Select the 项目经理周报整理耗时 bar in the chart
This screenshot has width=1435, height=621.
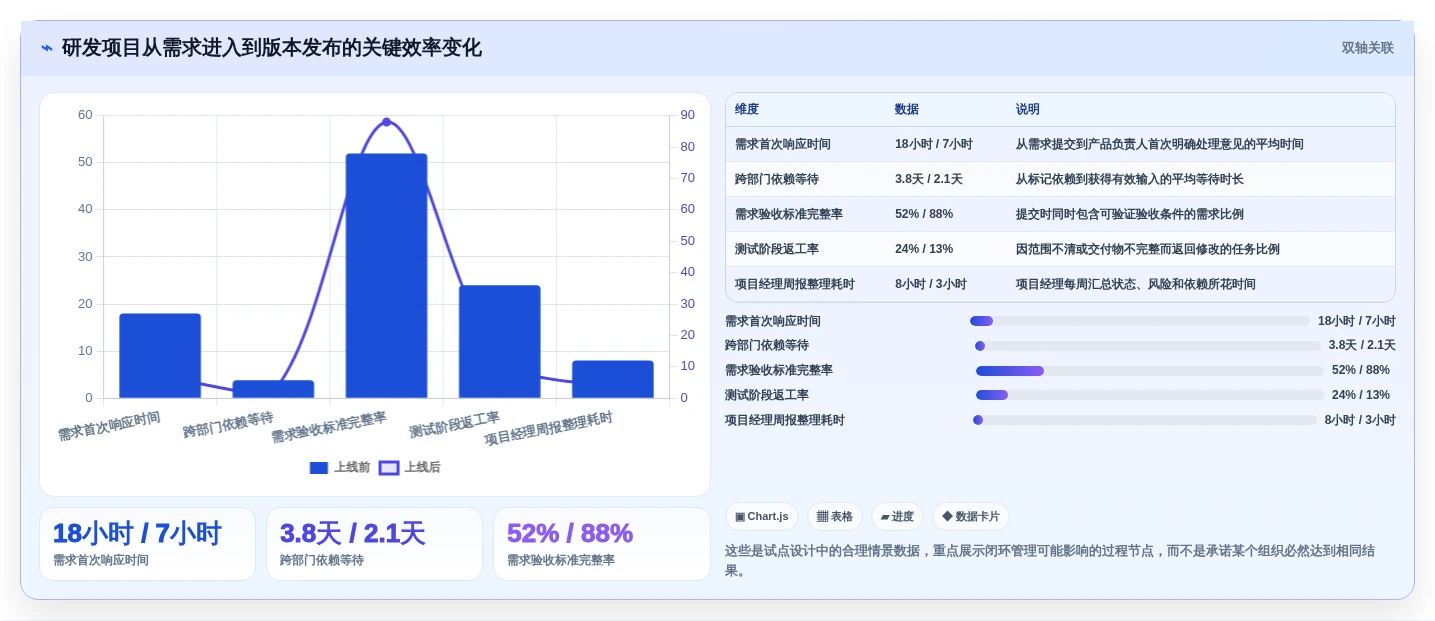click(612, 379)
